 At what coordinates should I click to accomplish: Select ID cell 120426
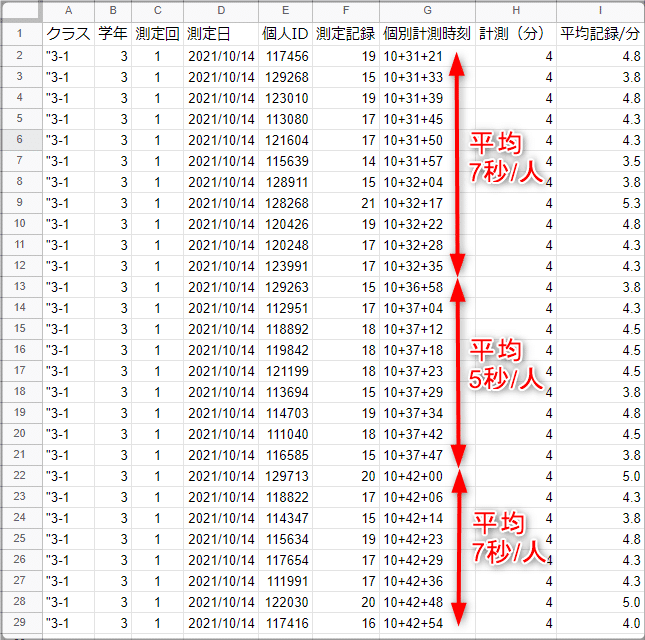[285, 224]
